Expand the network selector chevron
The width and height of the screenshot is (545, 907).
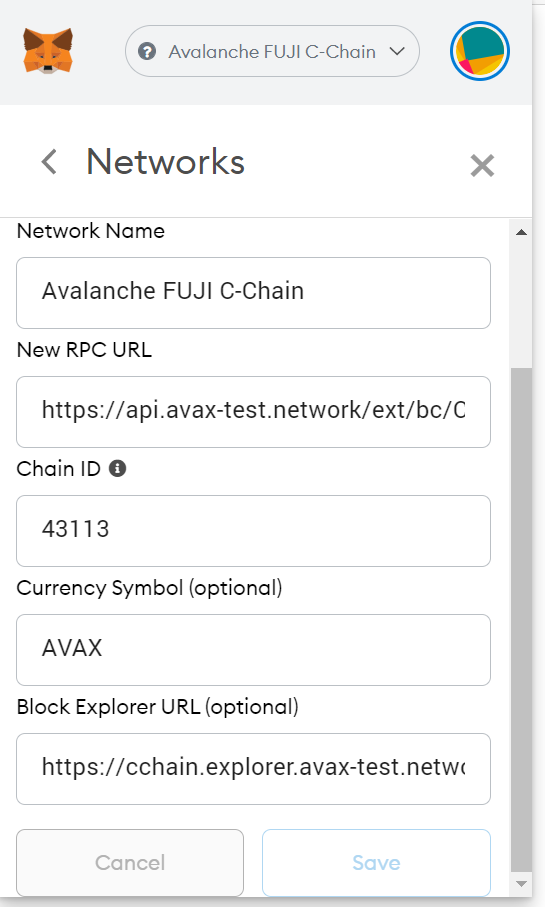click(x=397, y=51)
